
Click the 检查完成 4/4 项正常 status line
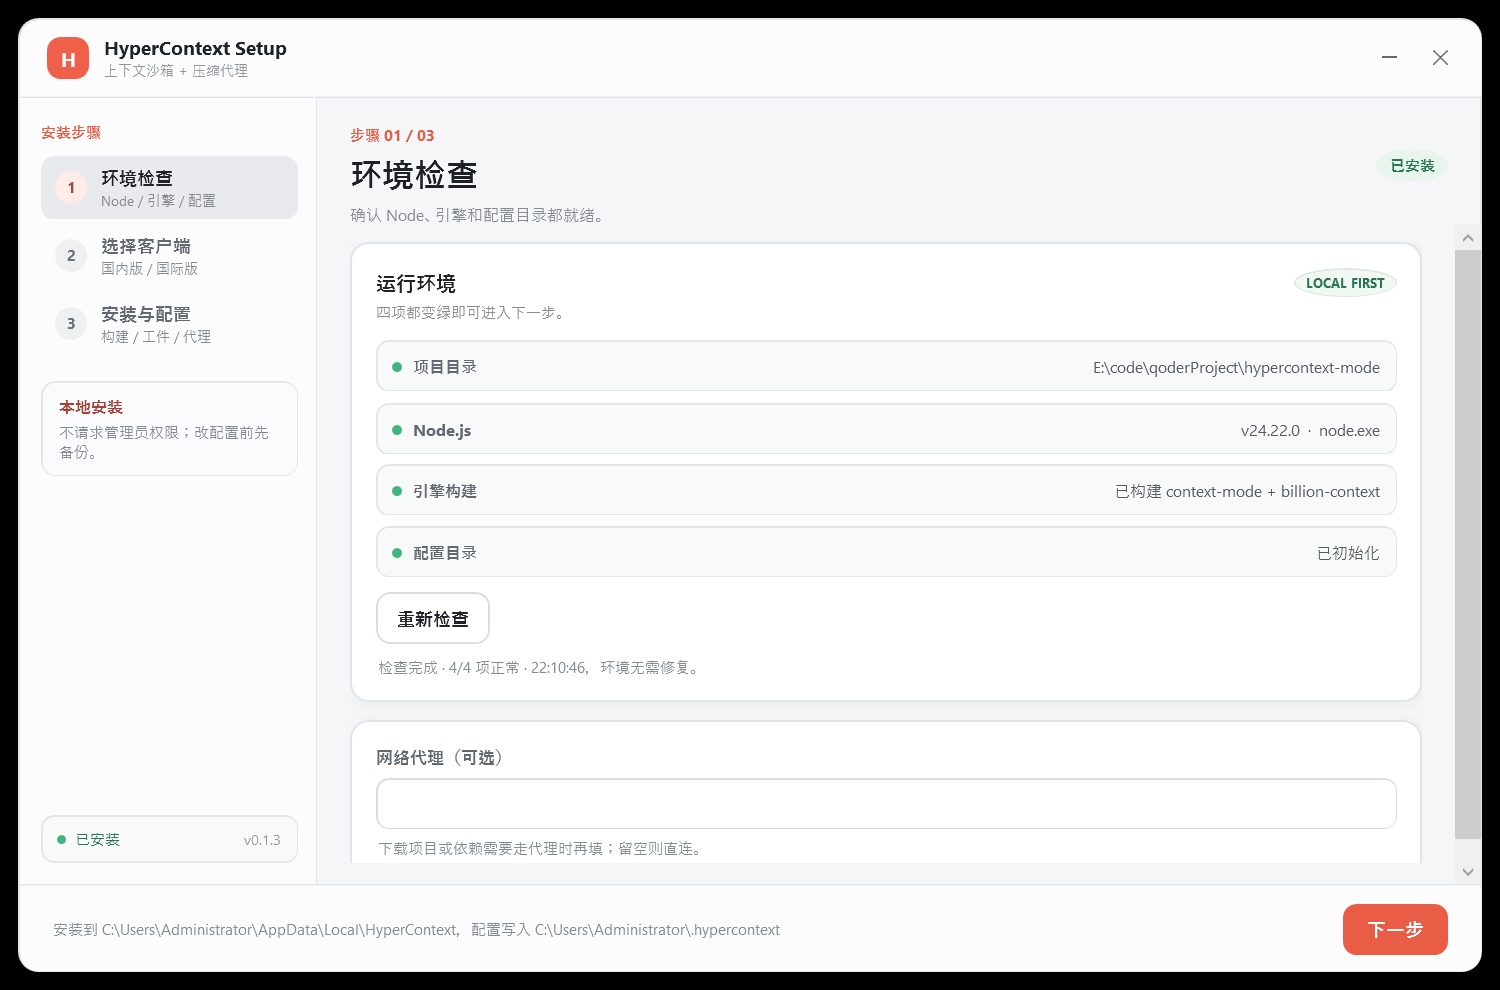(541, 668)
